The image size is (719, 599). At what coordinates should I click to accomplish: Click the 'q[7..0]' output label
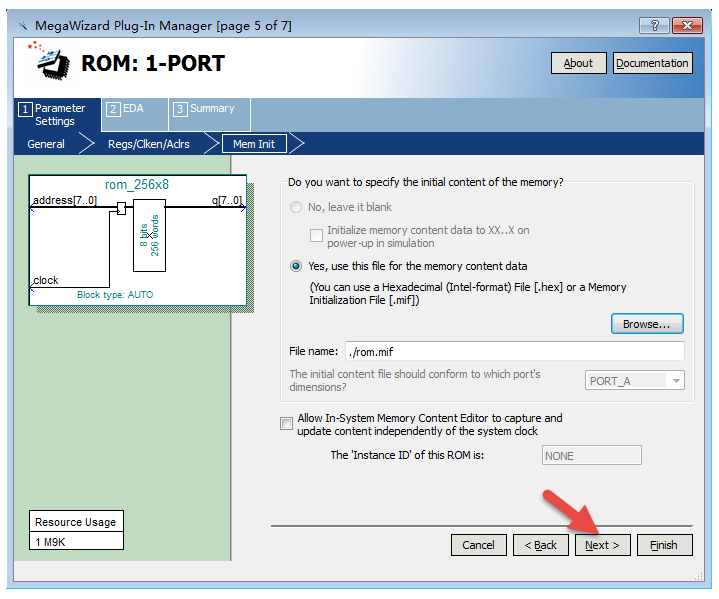tap(227, 200)
